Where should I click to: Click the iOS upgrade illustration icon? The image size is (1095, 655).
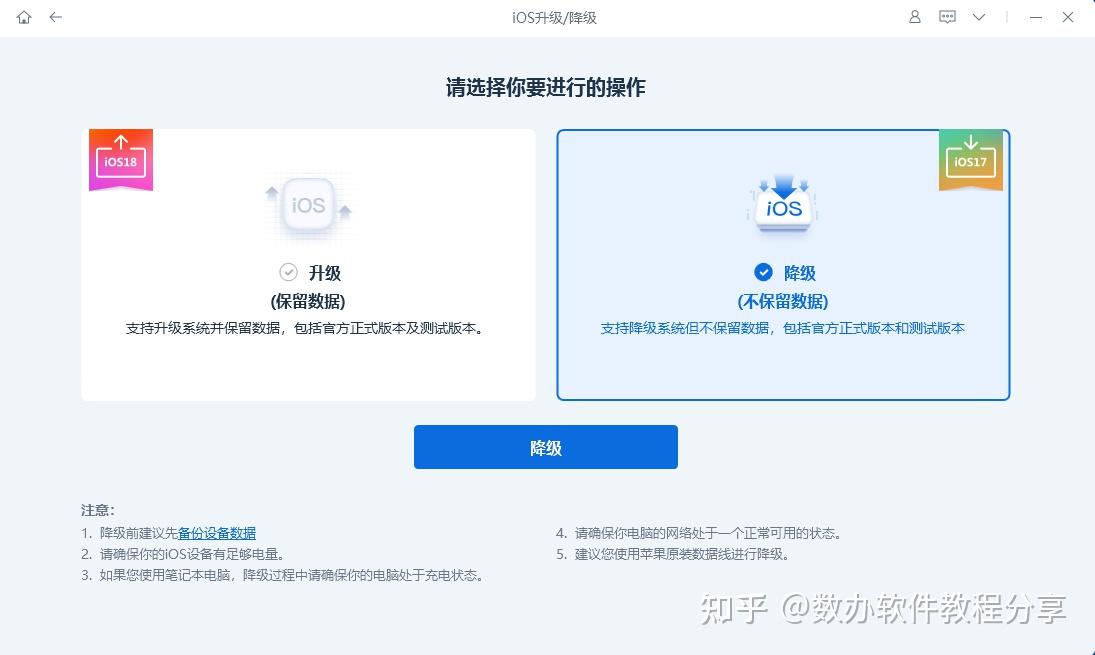[309, 205]
